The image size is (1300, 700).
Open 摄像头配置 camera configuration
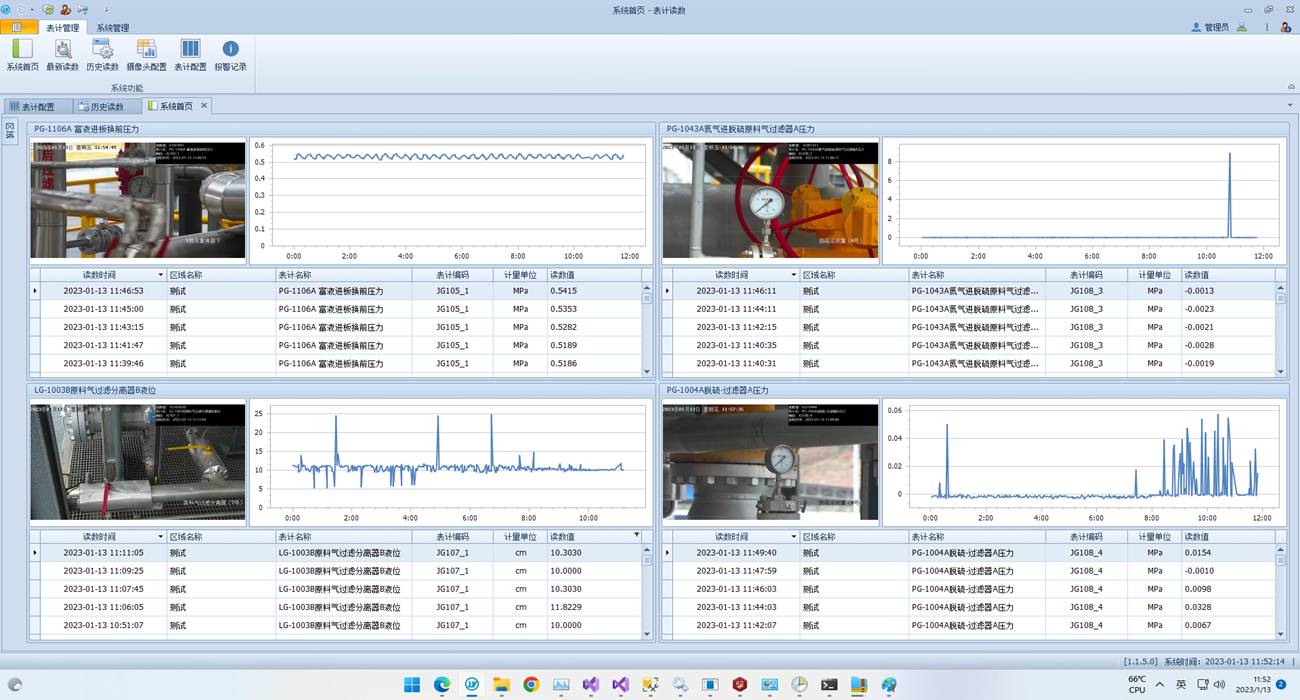pos(146,53)
